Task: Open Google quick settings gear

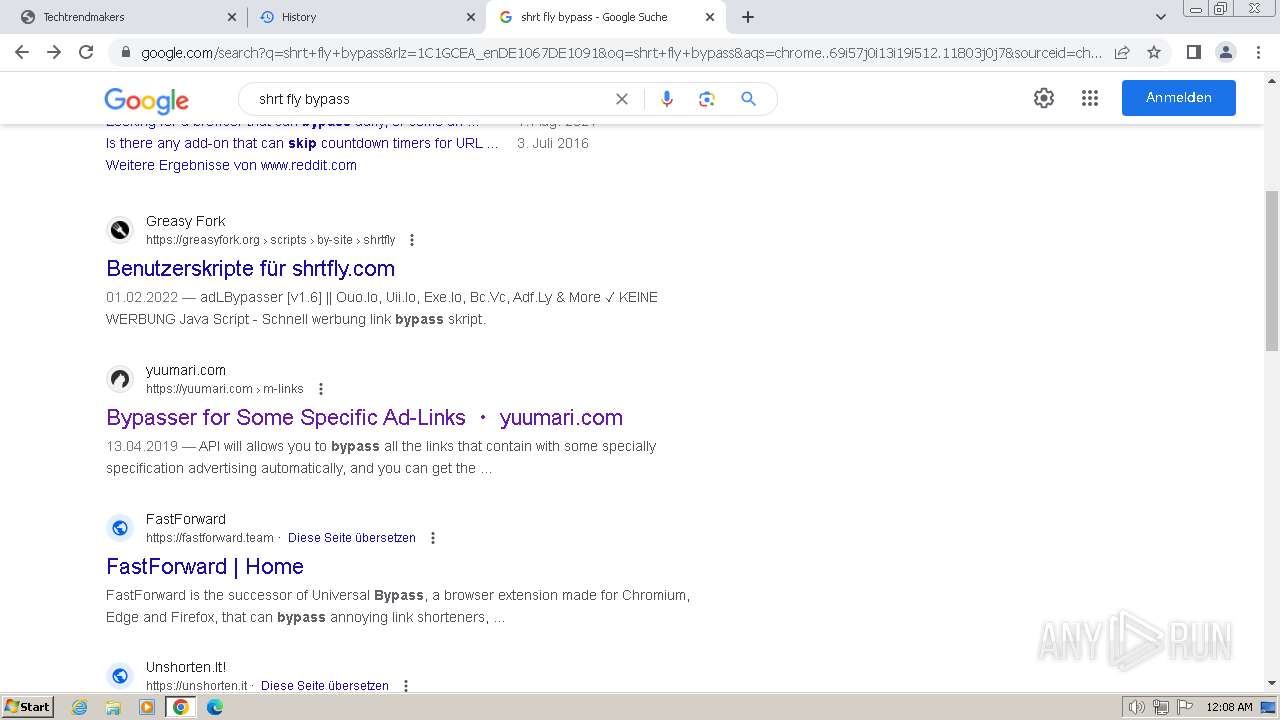Action: 1044,98
